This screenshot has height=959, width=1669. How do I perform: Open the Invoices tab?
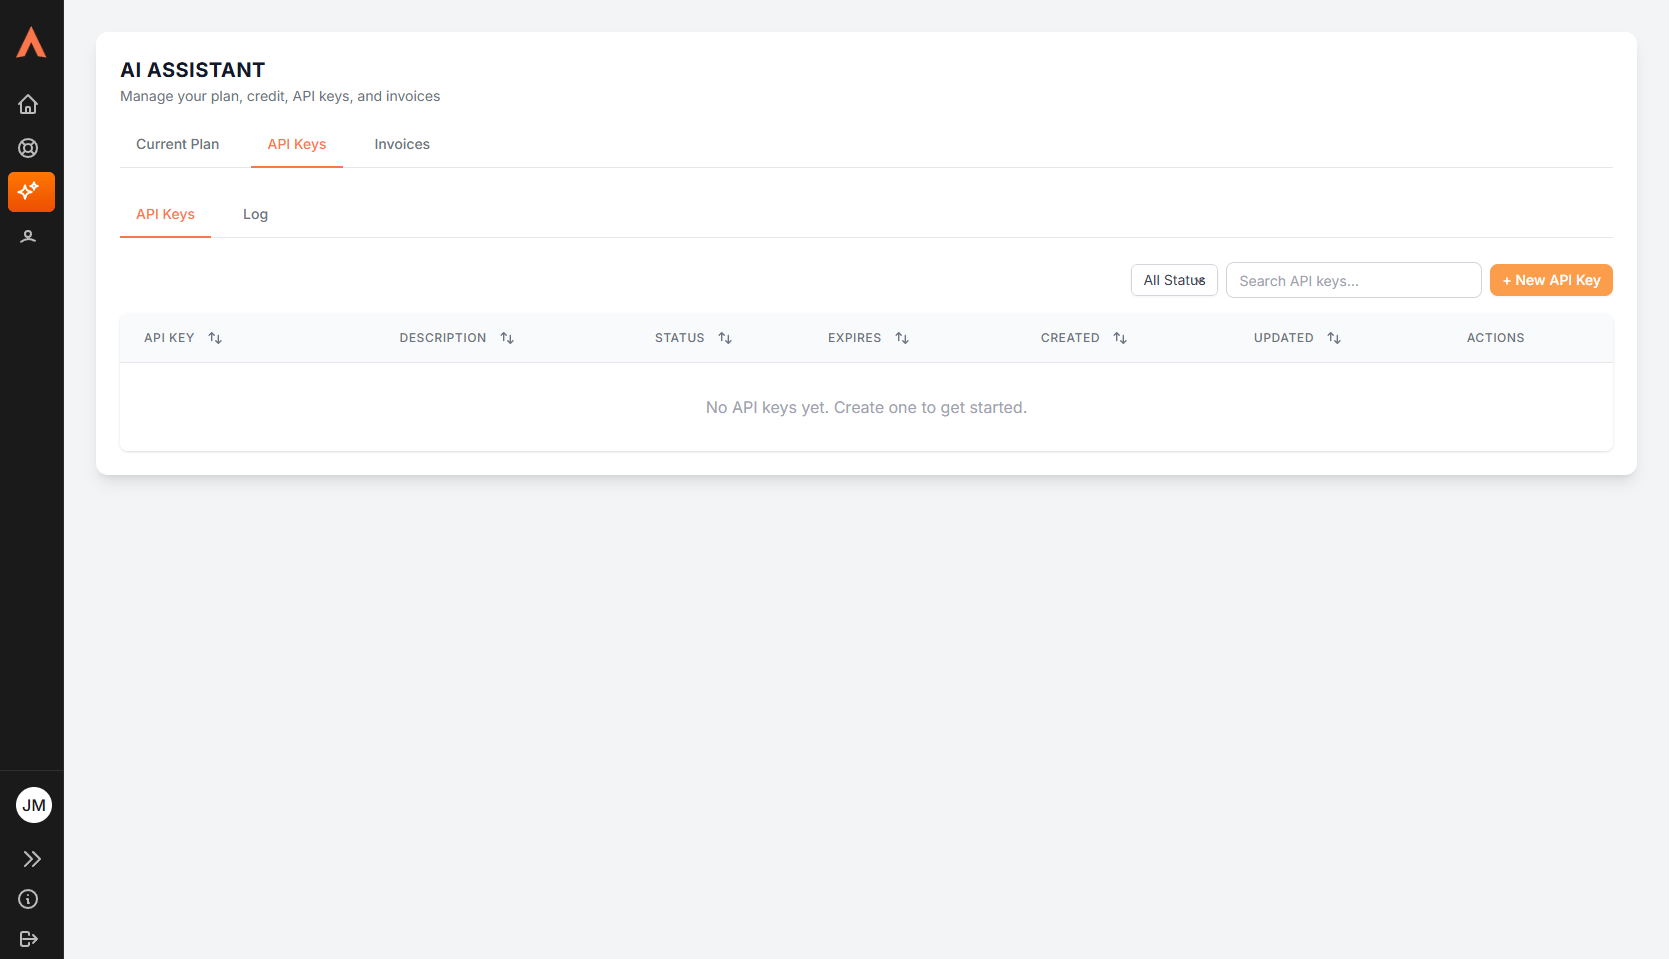(402, 144)
